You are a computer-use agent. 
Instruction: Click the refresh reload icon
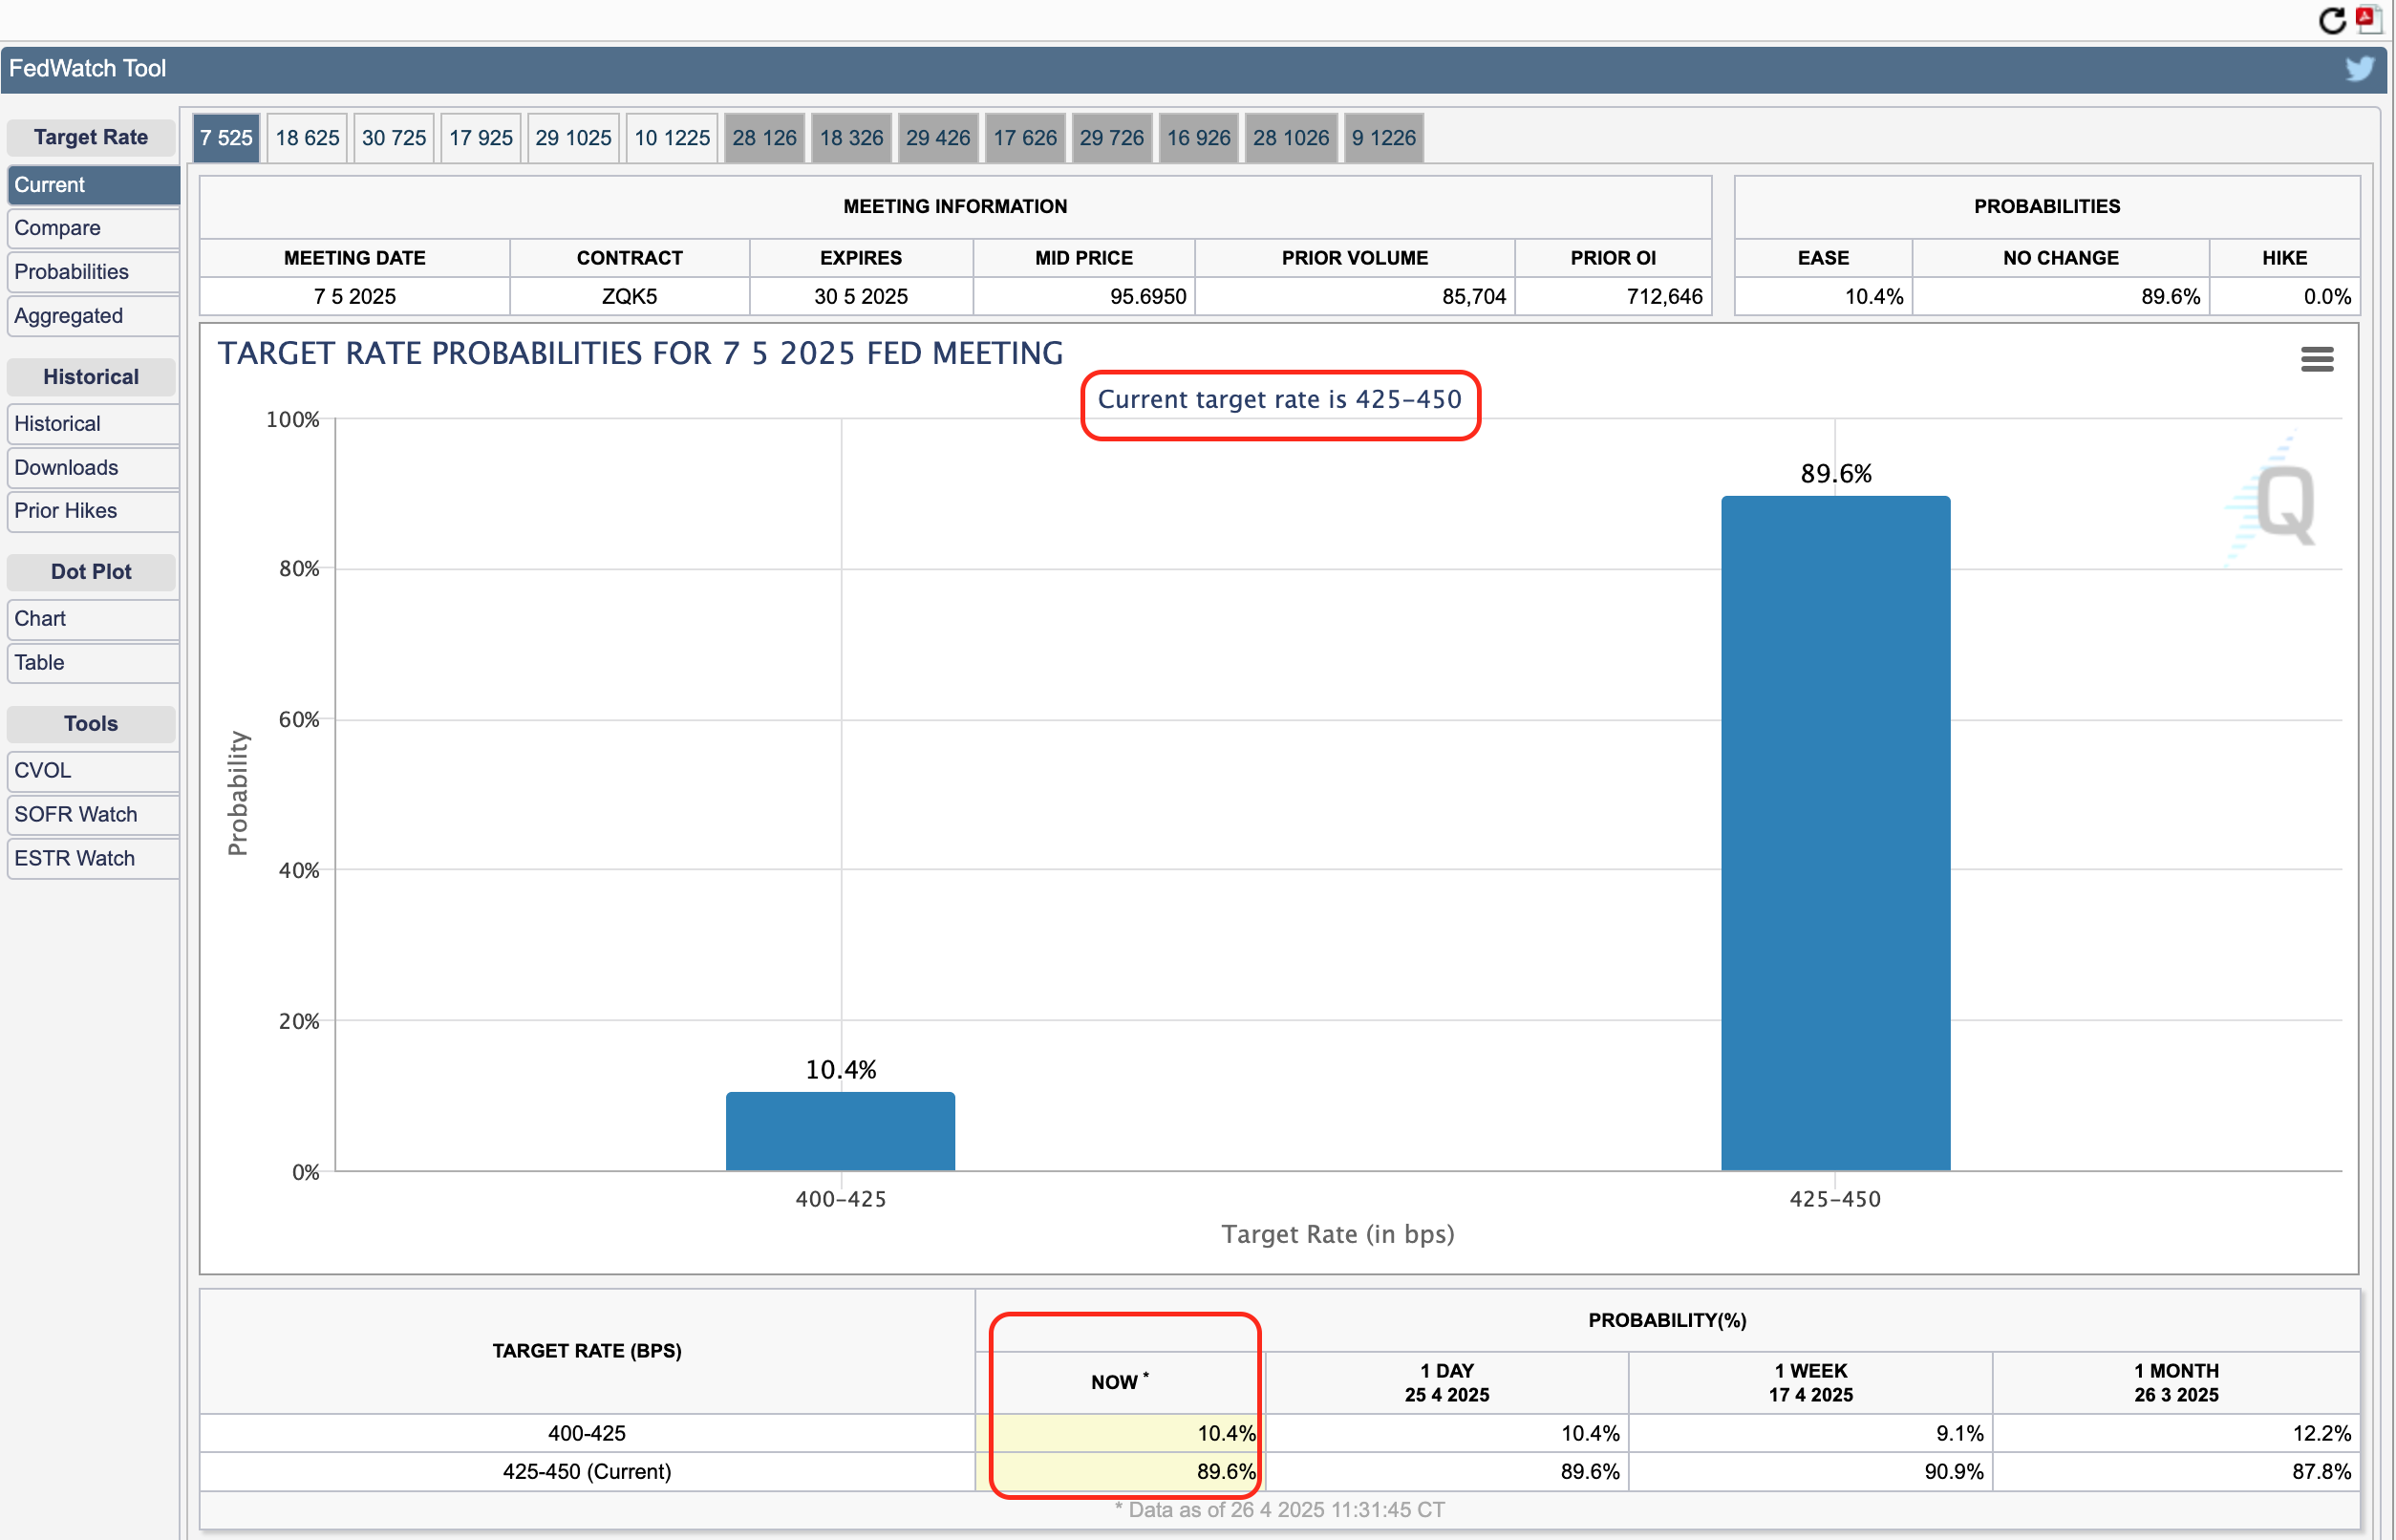[x=2331, y=20]
